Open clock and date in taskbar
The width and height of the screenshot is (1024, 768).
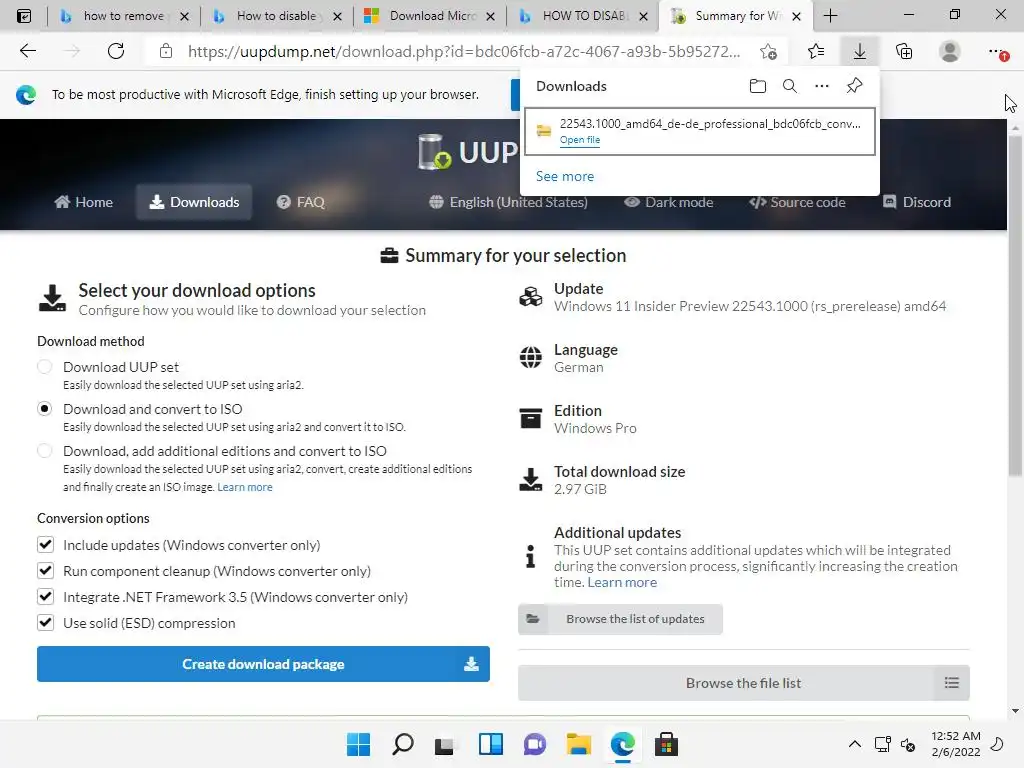click(955, 744)
